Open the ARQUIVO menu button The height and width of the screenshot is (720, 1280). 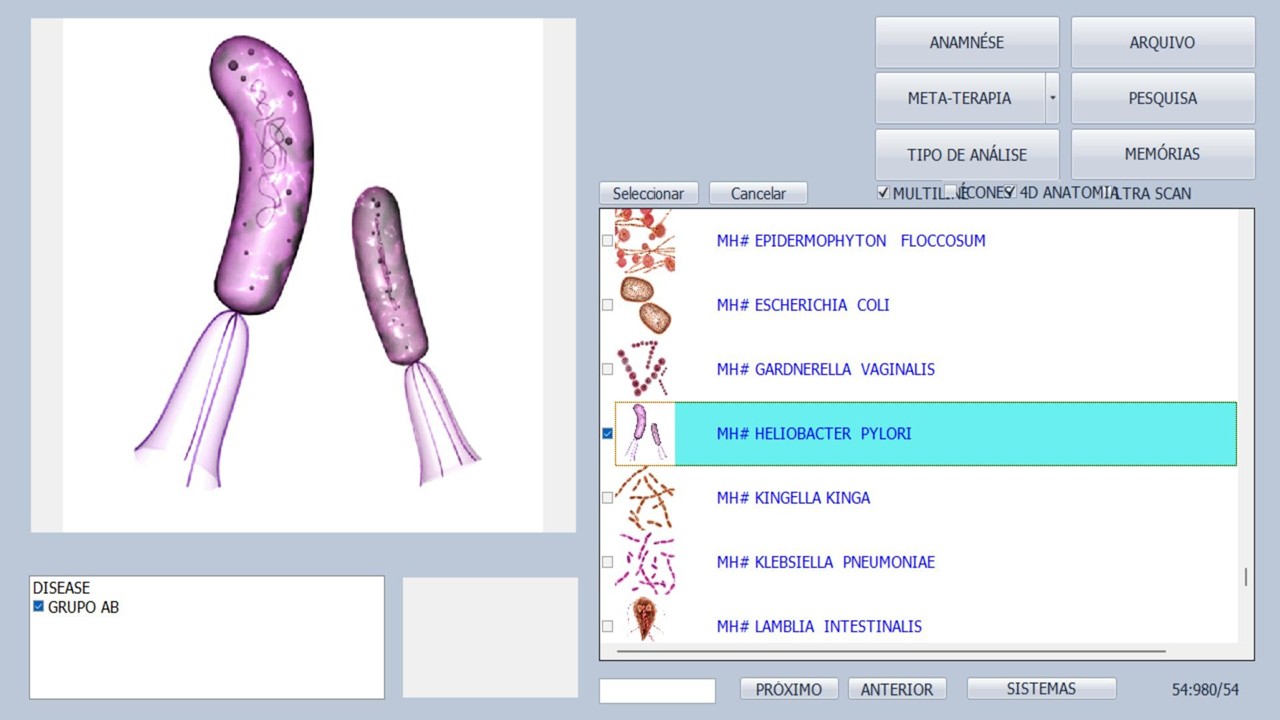coord(1162,42)
